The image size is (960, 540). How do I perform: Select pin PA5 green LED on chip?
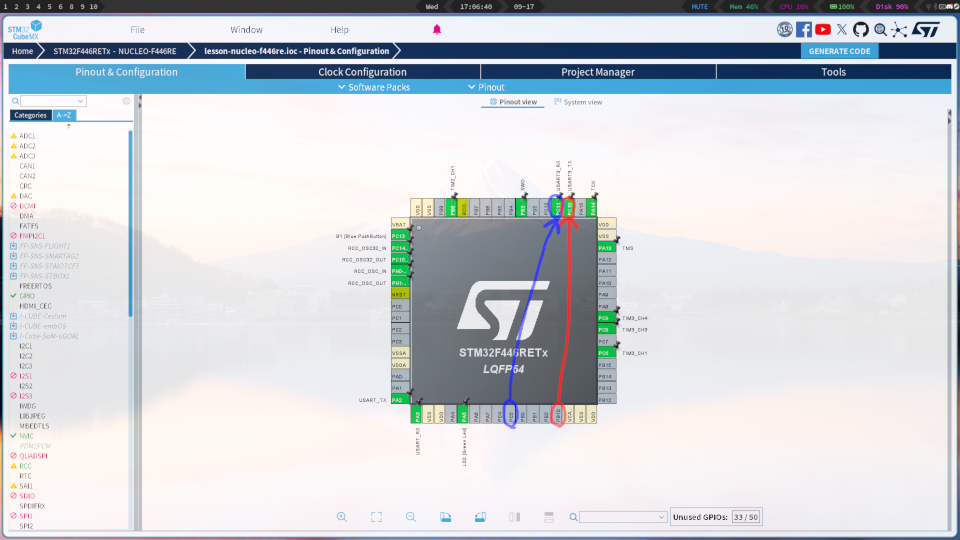point(464,415)
